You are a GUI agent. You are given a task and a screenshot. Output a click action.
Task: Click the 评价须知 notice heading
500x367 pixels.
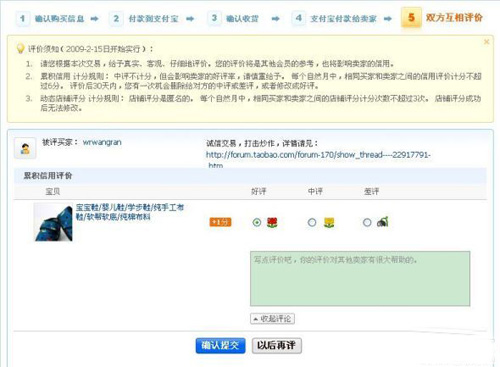90,49
